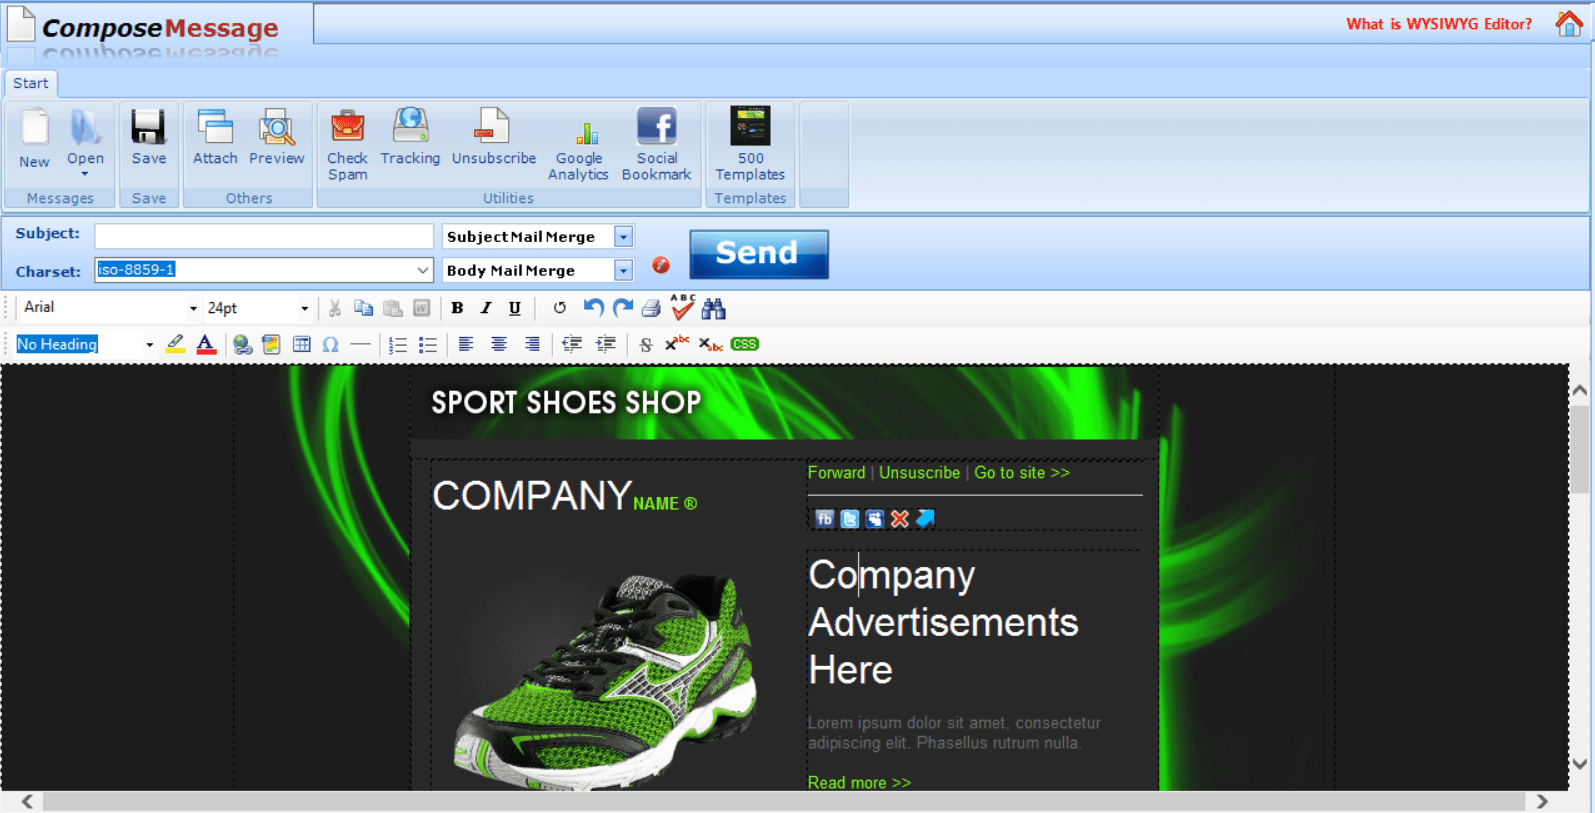Insert an image
This screenshot has width=1595, height=813.
click(271, 345)
